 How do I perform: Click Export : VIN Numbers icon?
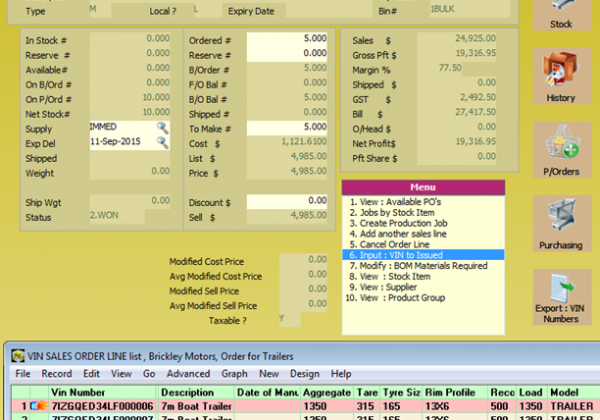click(x=562, y=297)
